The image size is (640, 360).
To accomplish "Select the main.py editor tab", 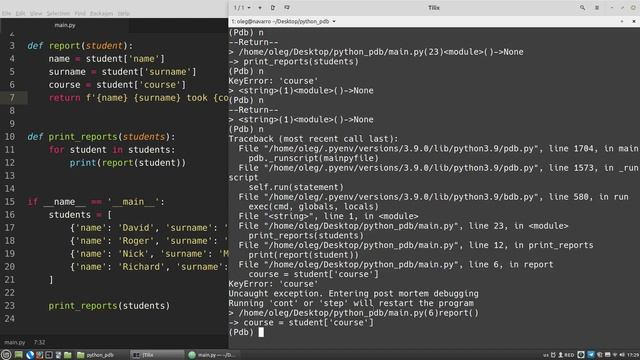I will [65, 25].
